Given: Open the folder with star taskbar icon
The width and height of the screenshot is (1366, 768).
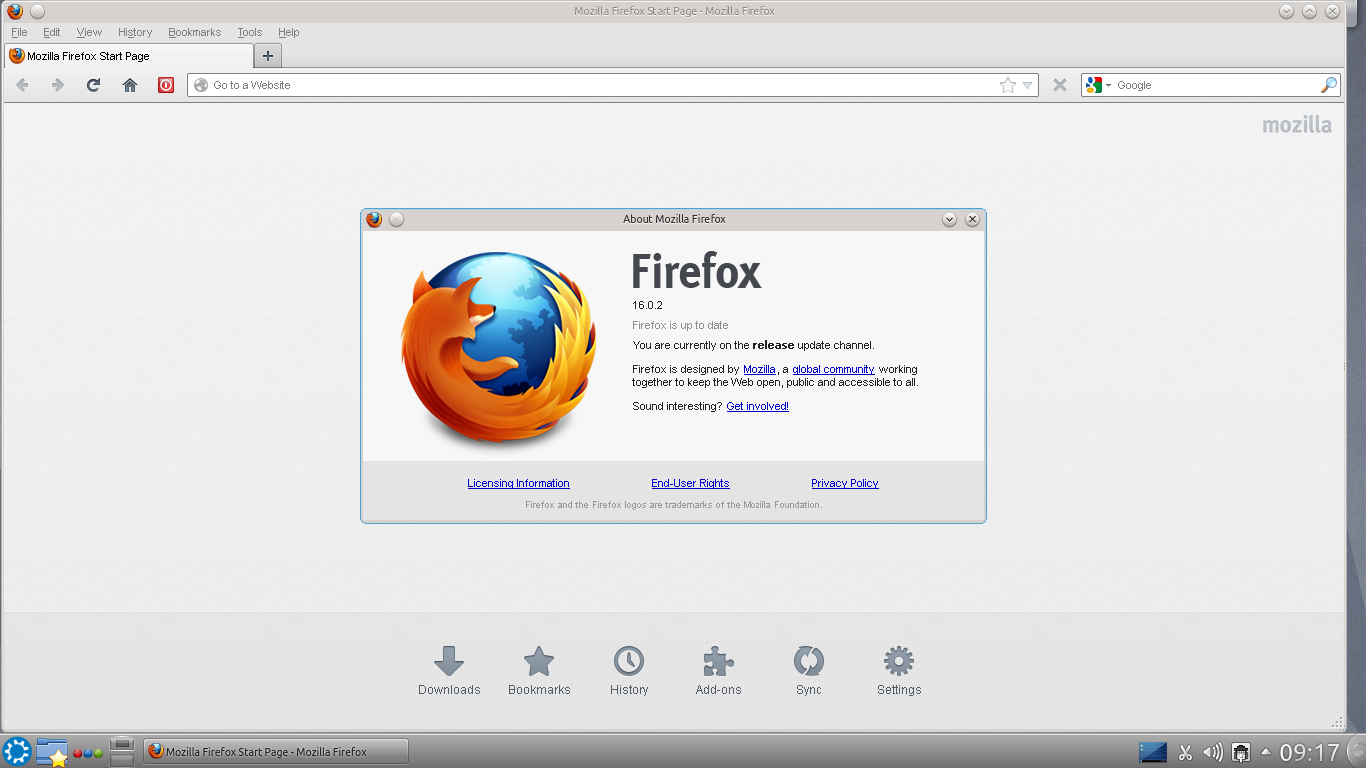Looking at the screenshot, I should click(x=52, y=752).
